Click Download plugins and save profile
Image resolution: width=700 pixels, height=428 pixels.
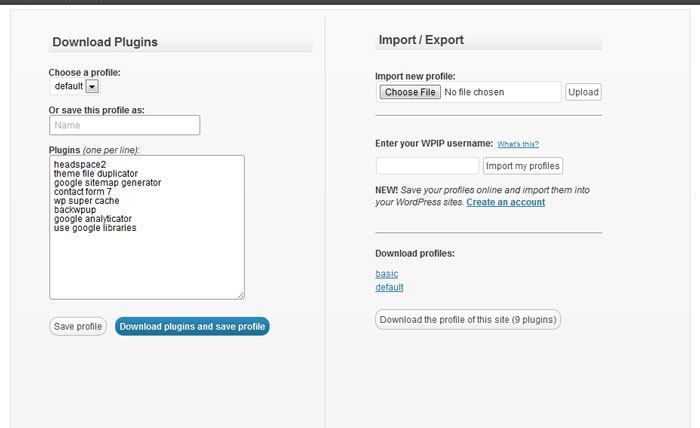click(192, 326)
